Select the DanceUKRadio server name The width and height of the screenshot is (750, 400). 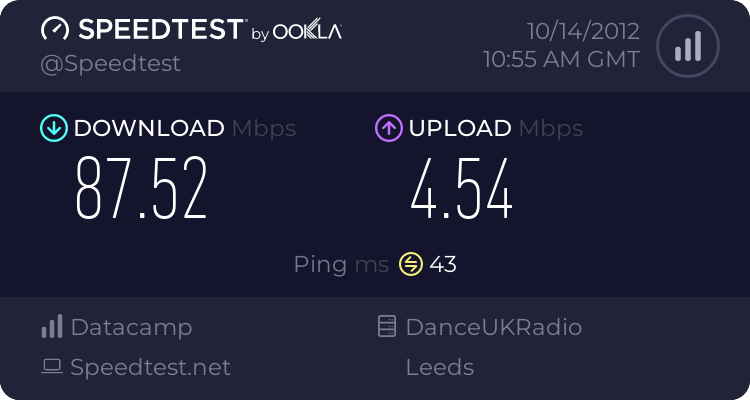(x=493, y=327)
